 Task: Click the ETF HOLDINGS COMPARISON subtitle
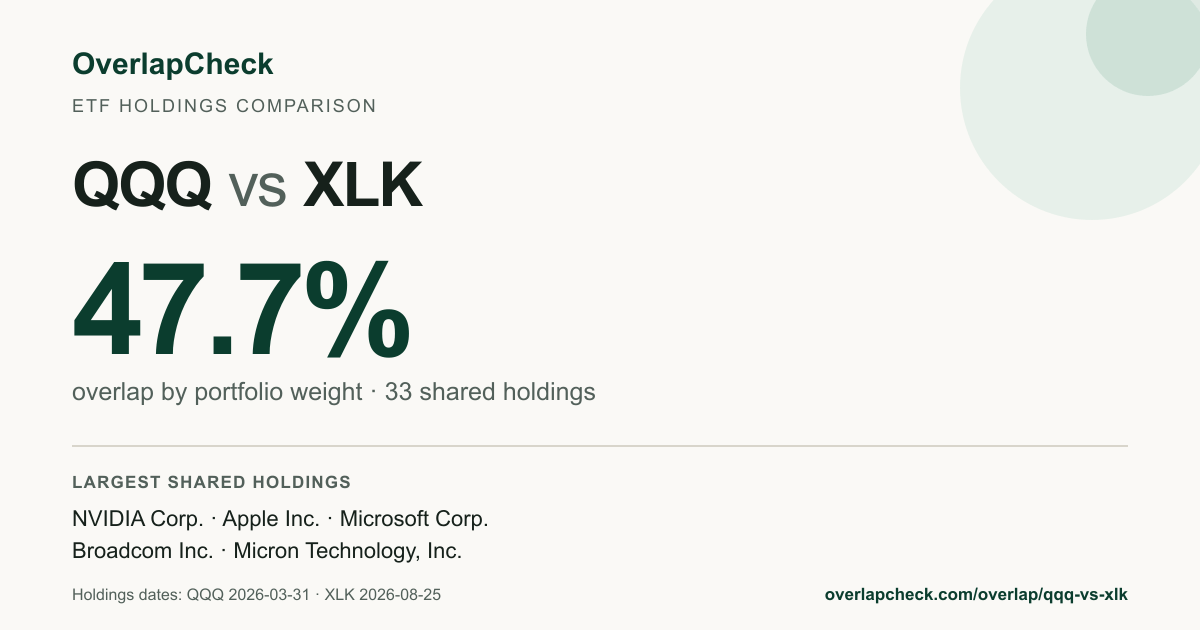pos(224,105)
